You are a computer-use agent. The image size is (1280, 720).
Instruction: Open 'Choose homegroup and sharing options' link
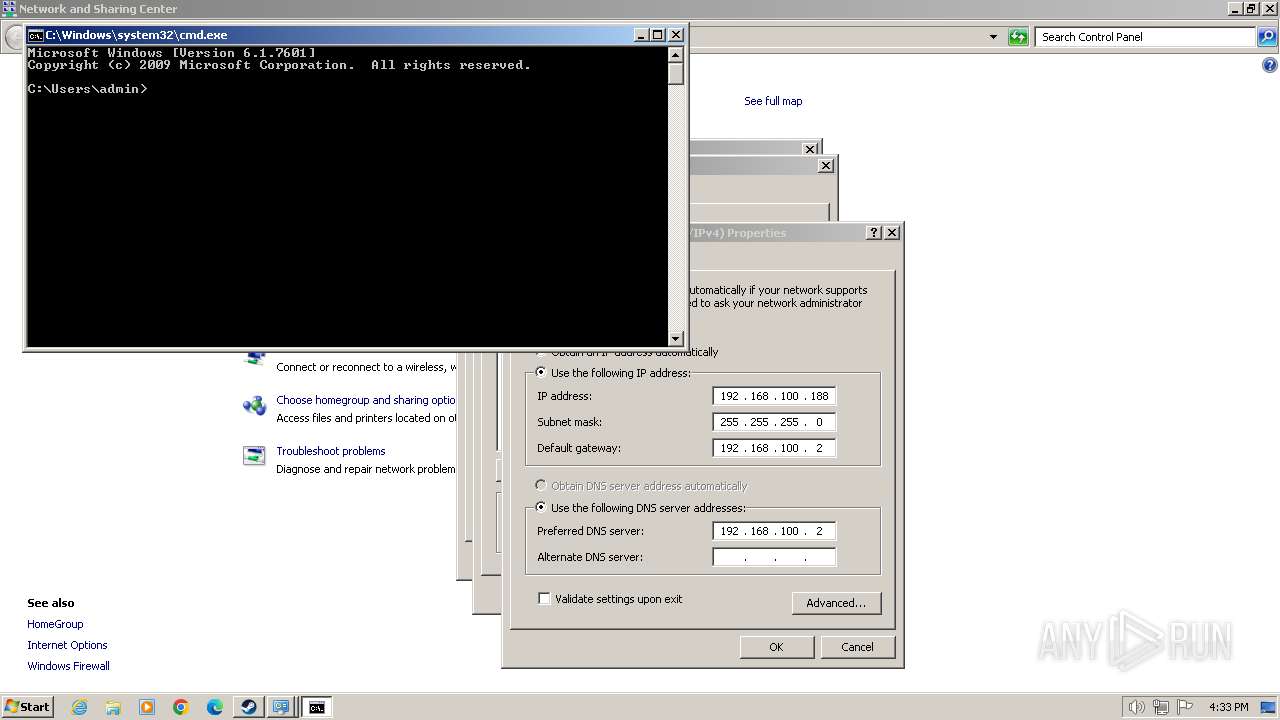pyautogui.click(x=366, y=400)
